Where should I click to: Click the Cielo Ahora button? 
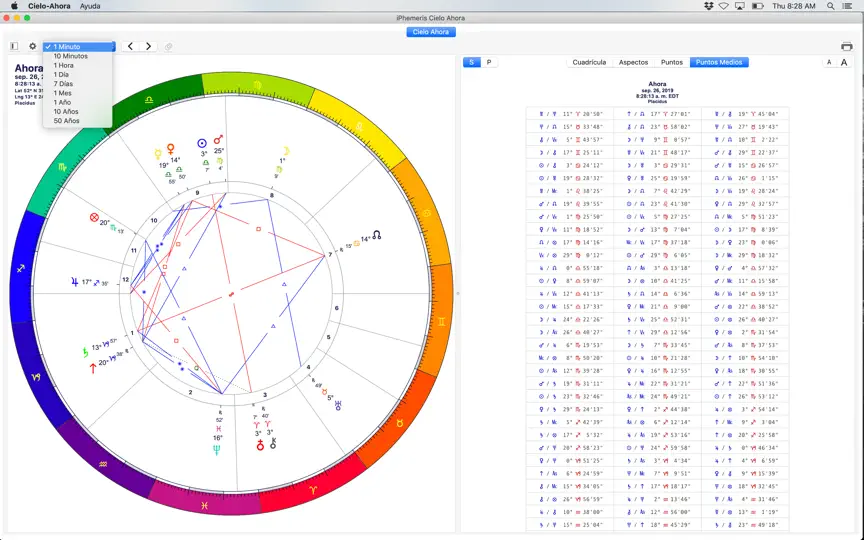coord(431,32)
